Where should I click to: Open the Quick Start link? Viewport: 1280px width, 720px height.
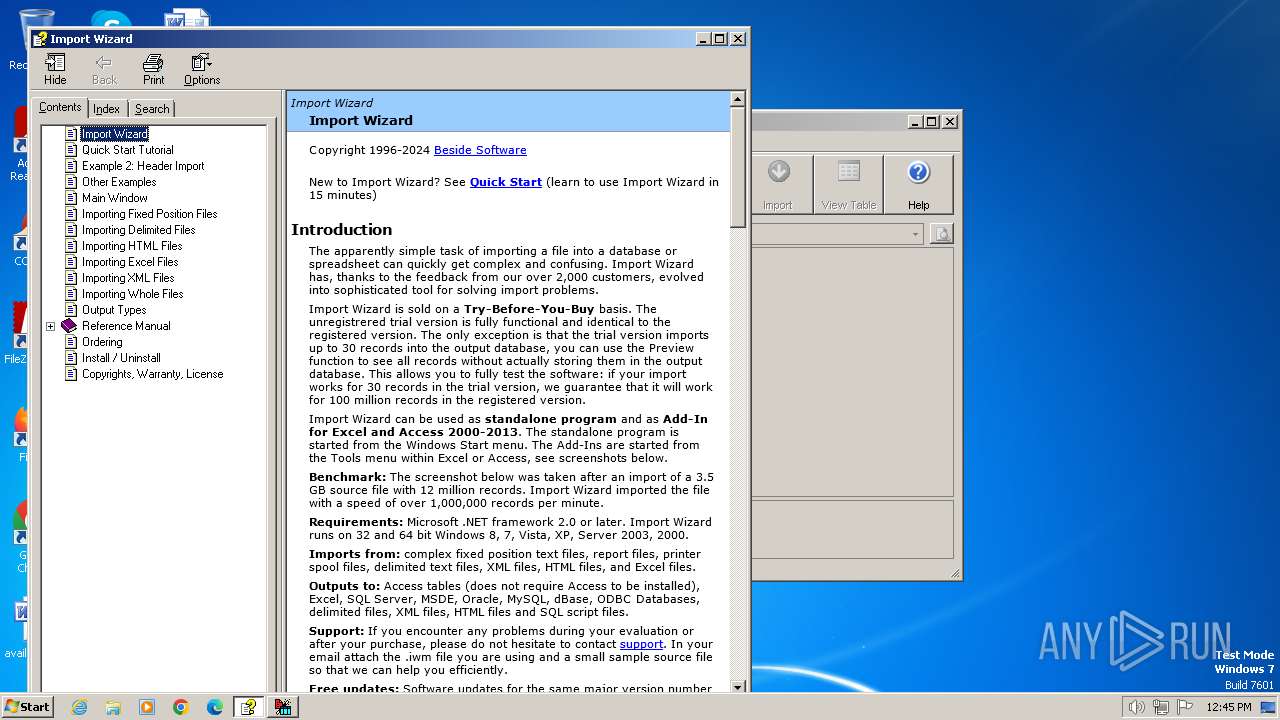[x=506, y=182]
